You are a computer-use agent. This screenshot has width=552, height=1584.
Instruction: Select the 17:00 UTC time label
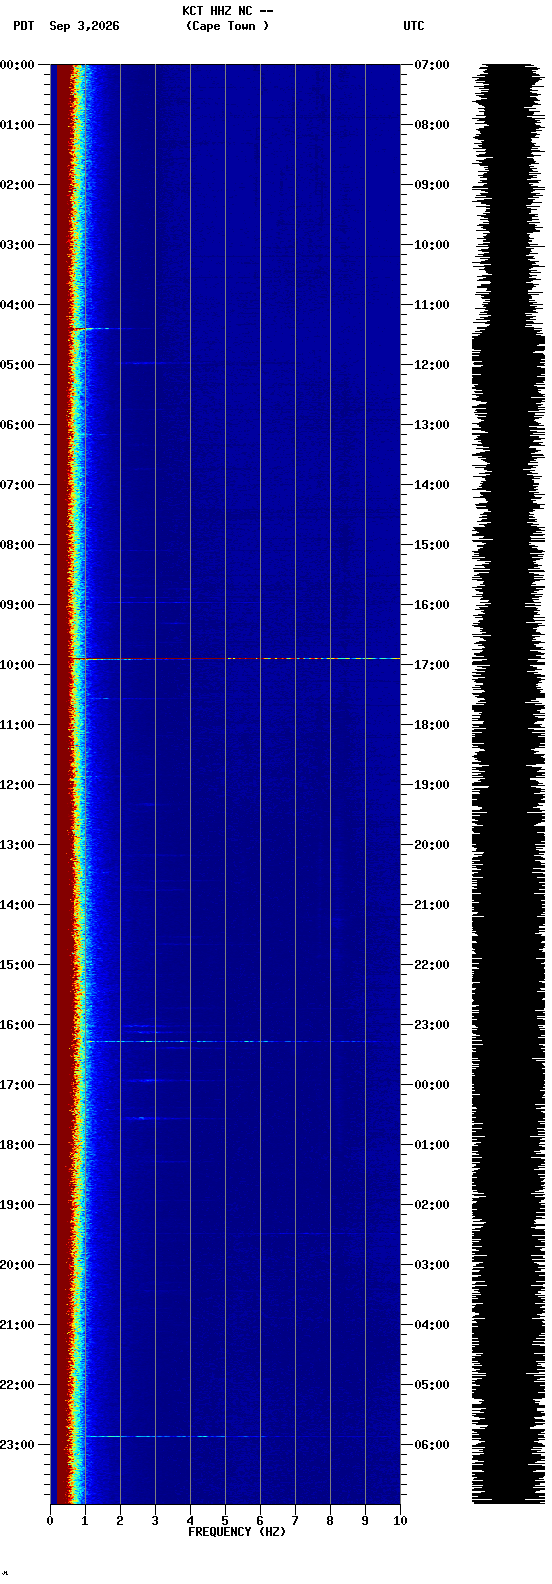(x=432, y=665)
